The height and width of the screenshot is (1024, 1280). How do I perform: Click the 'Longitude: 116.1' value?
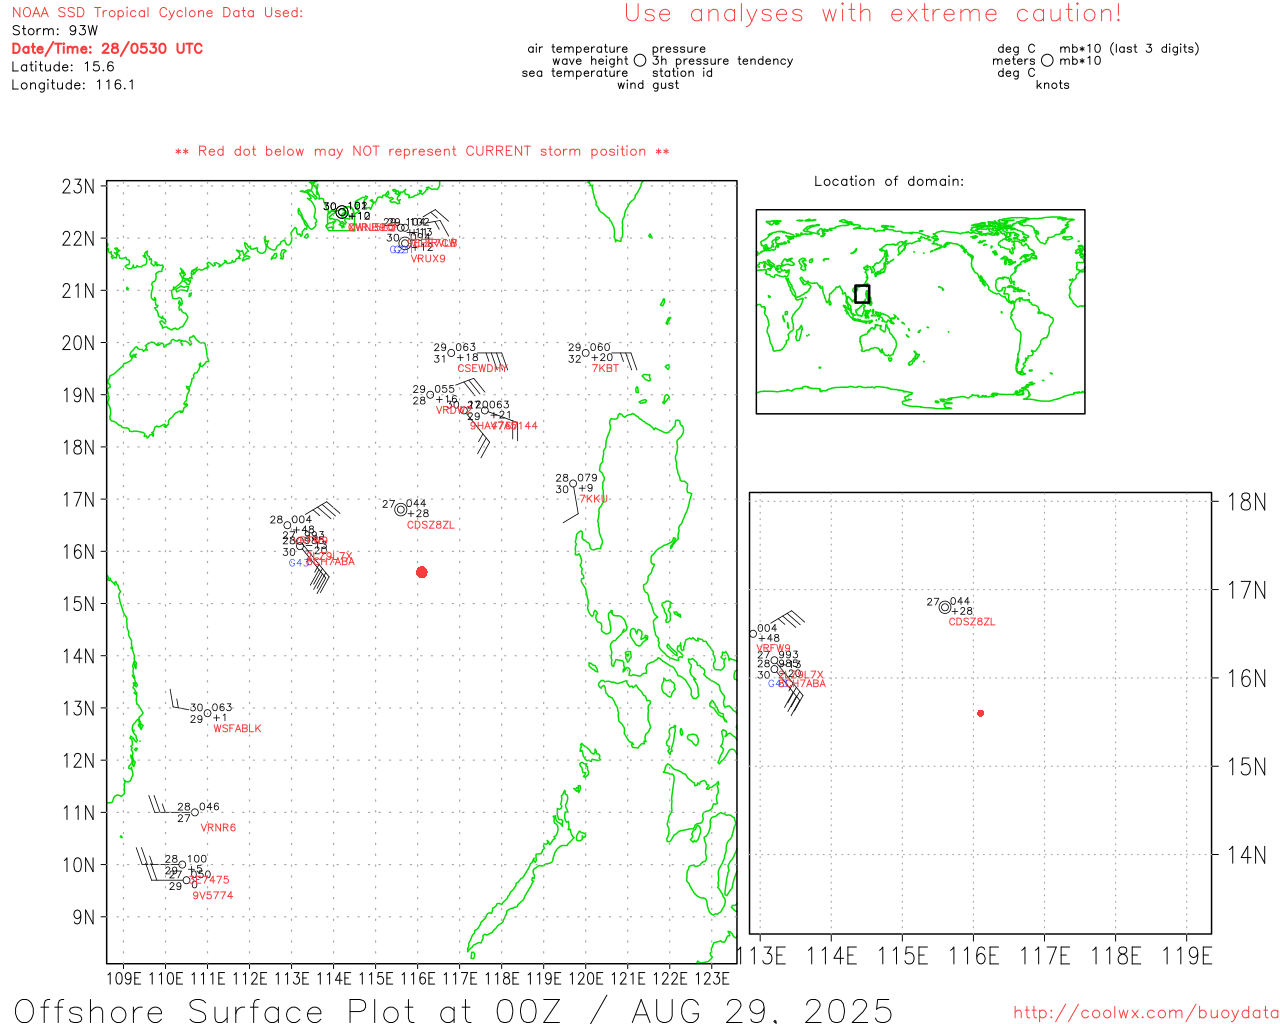tap(73, 85)
